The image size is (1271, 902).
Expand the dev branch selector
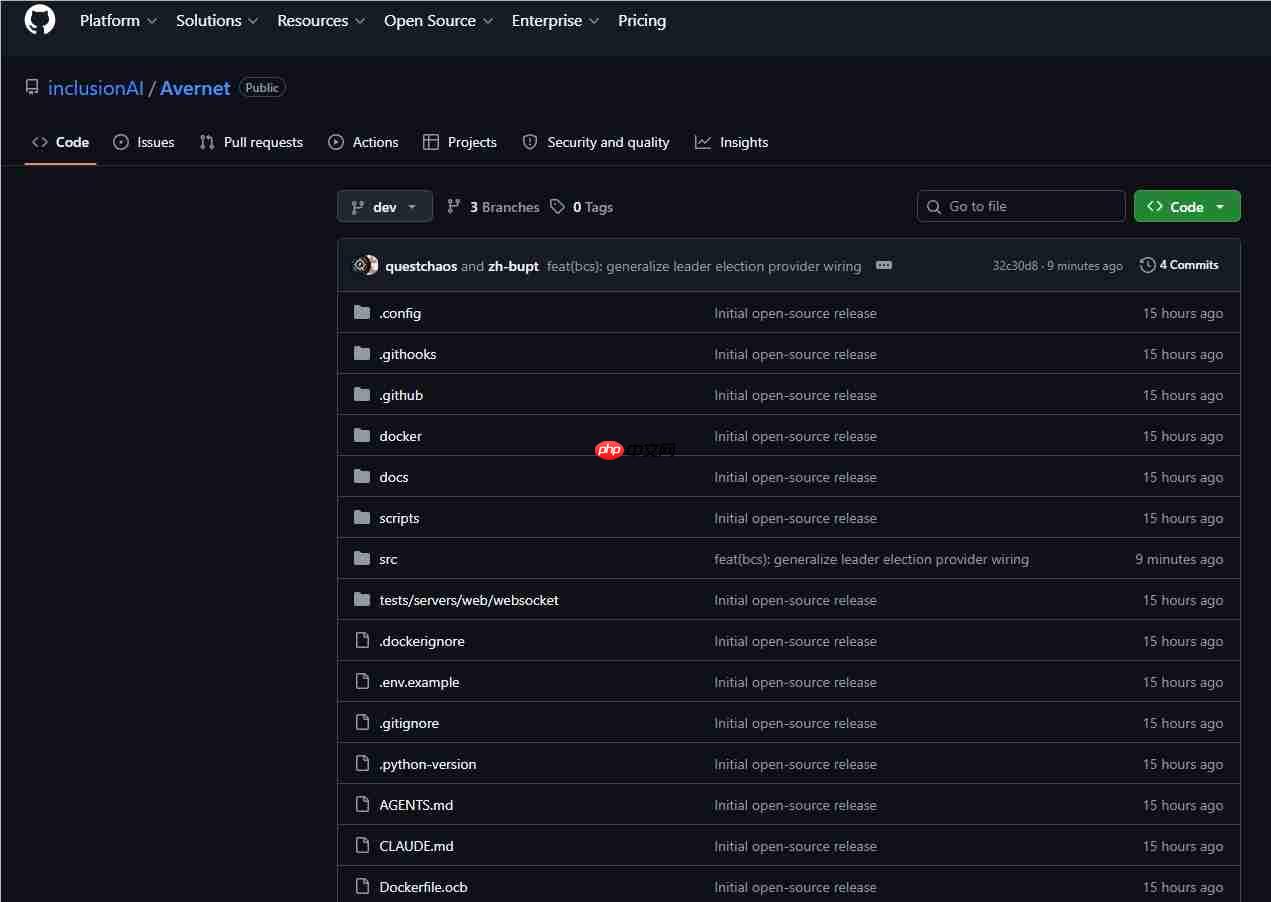tap(385, 206)
